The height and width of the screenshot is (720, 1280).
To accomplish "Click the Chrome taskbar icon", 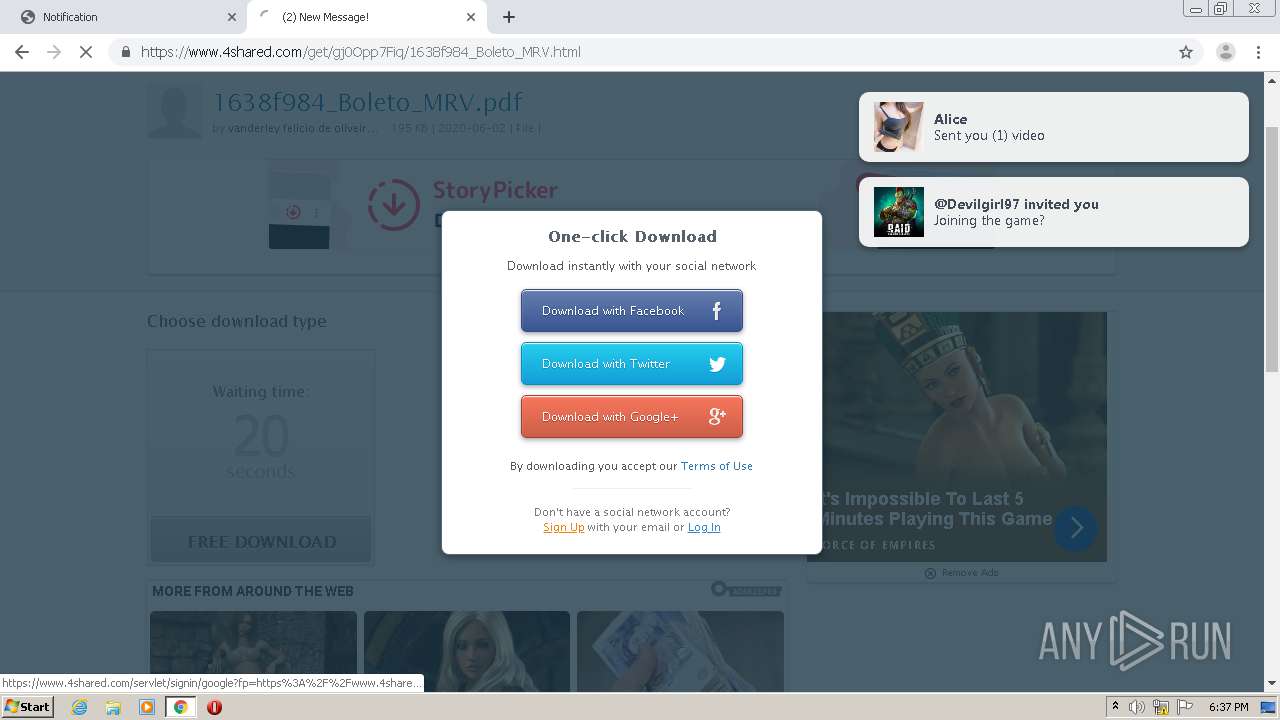I will [181, 707].
